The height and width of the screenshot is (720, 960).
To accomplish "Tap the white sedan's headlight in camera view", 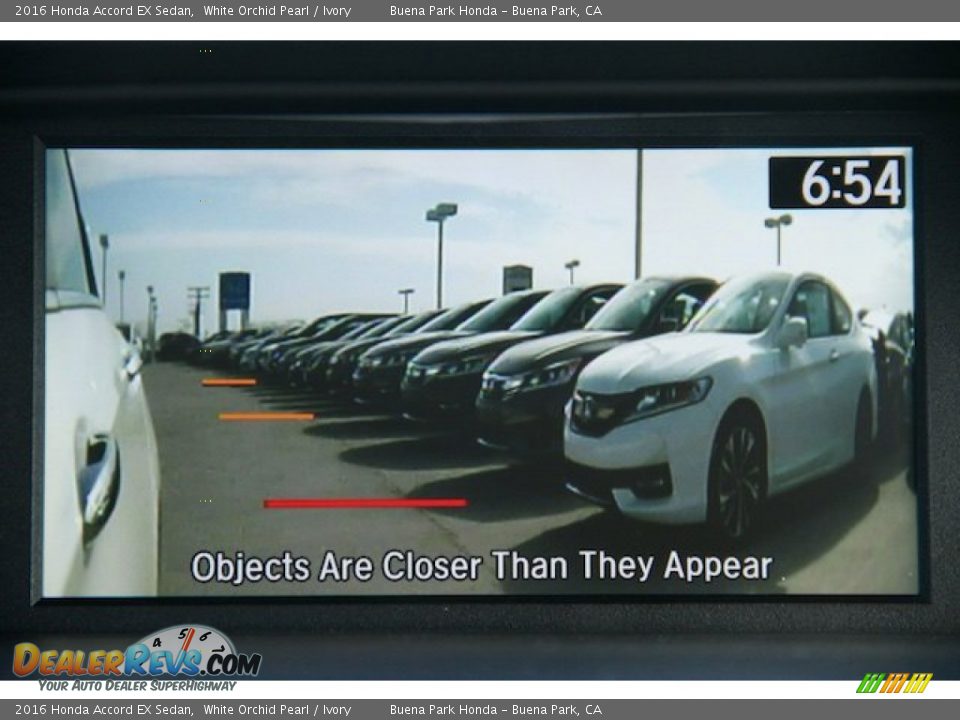I will tap(670, 395).
